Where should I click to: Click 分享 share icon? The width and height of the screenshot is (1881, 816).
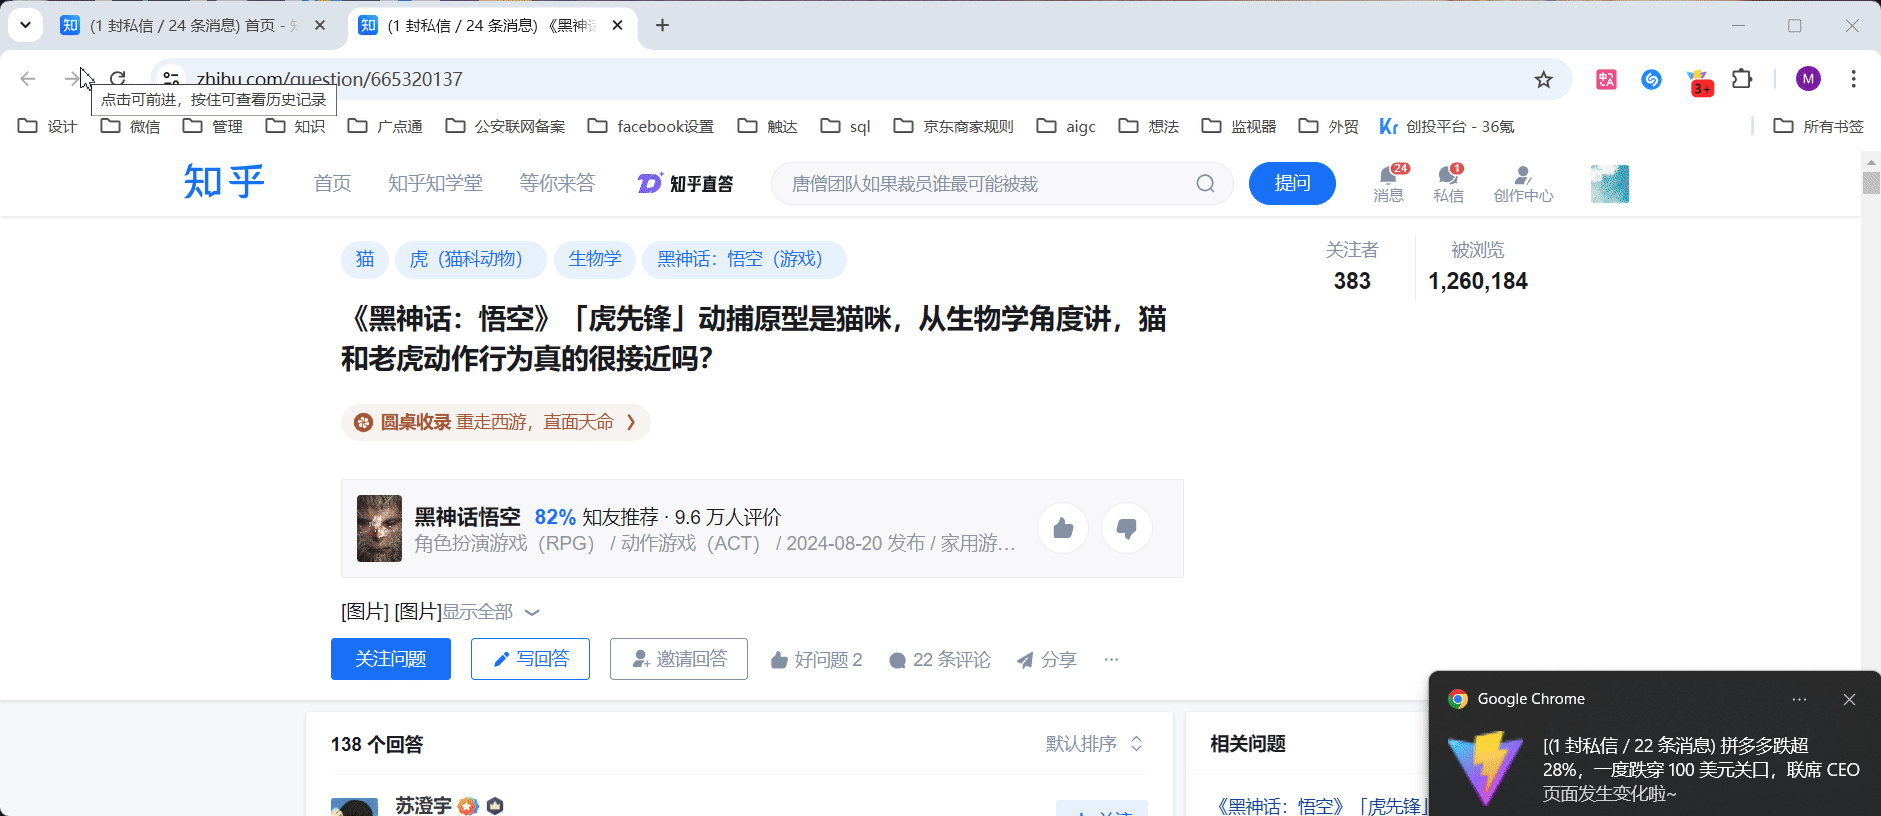[1046, 659]
